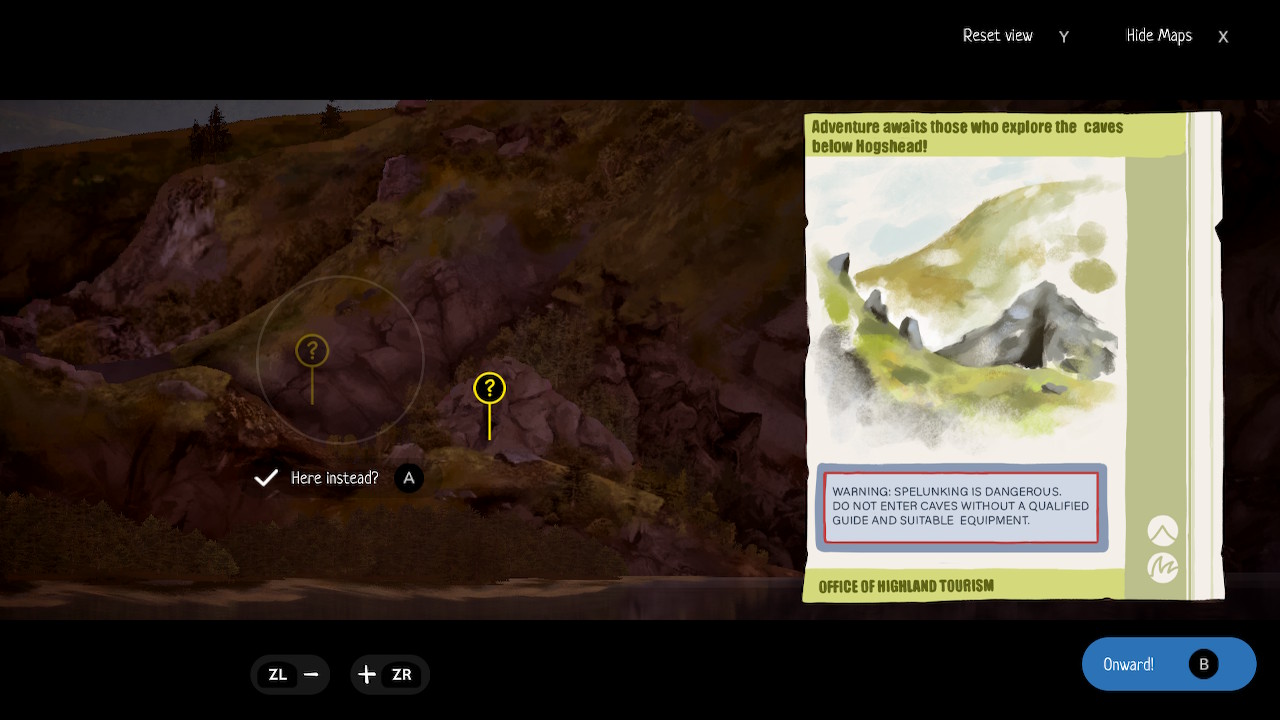Click the Office of Highland Tourism footer

pos(906,586)
